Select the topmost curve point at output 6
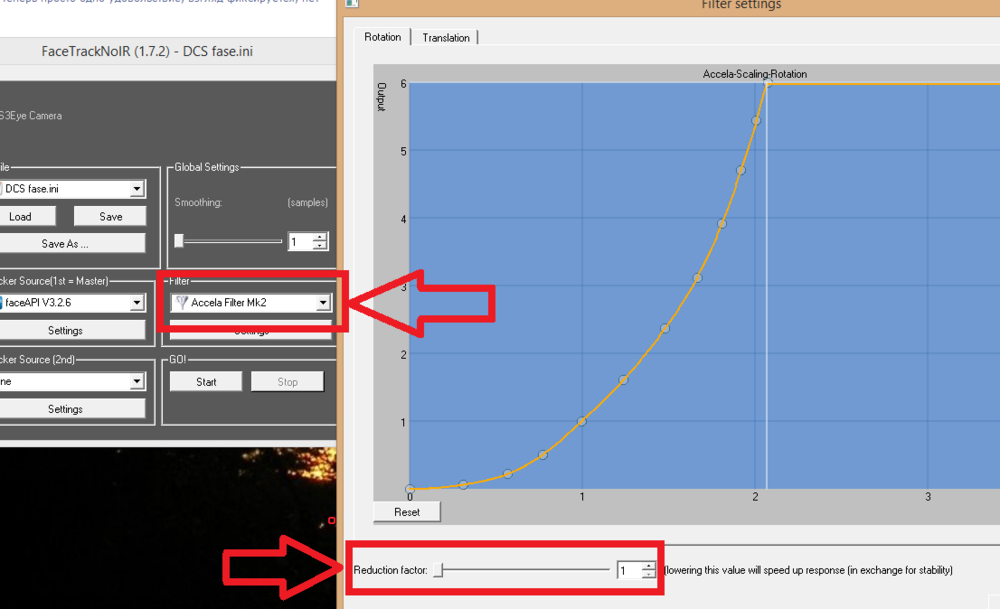 click(x=768, y=84)
